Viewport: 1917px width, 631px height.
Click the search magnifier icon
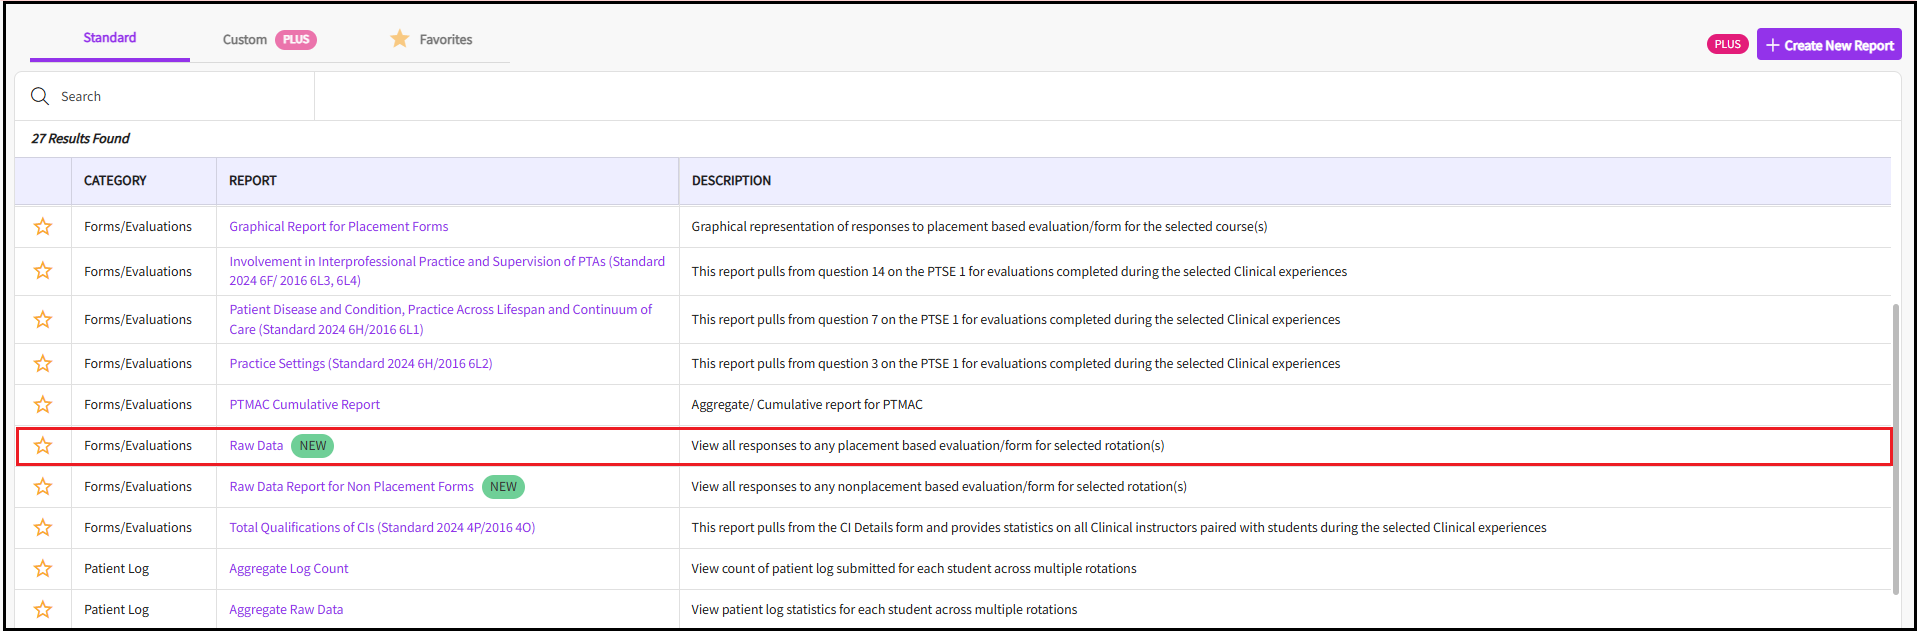tap(40, 96)
